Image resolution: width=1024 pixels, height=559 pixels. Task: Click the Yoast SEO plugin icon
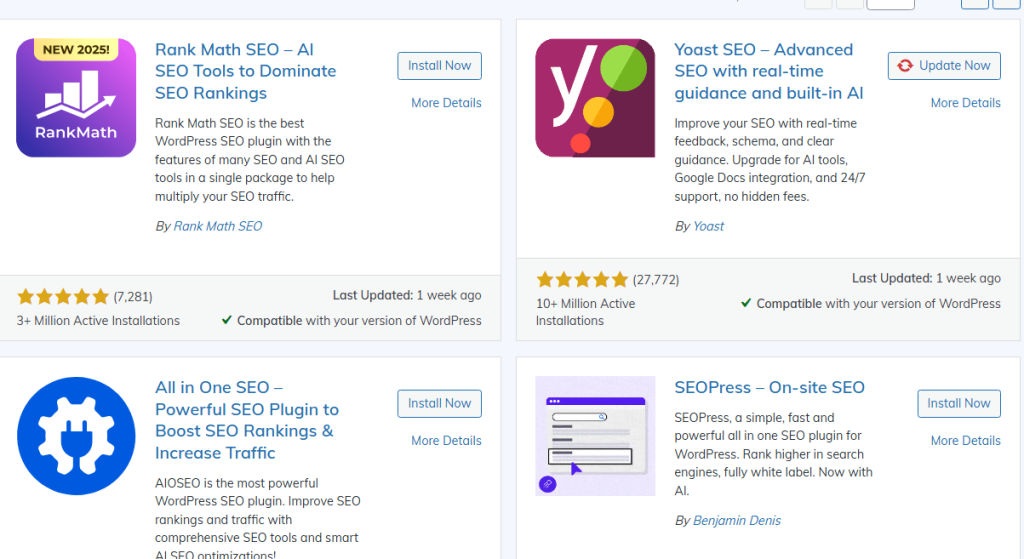click(595, 98)
